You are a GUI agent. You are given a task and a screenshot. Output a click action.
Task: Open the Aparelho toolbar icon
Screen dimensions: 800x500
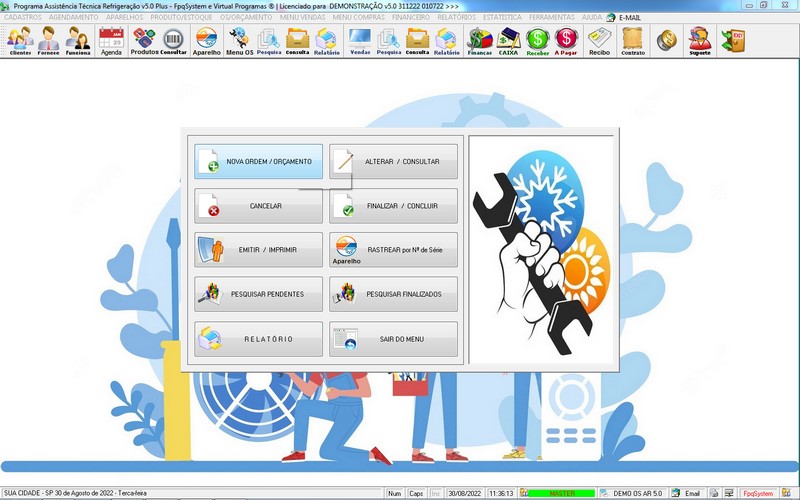click(207, 41)
